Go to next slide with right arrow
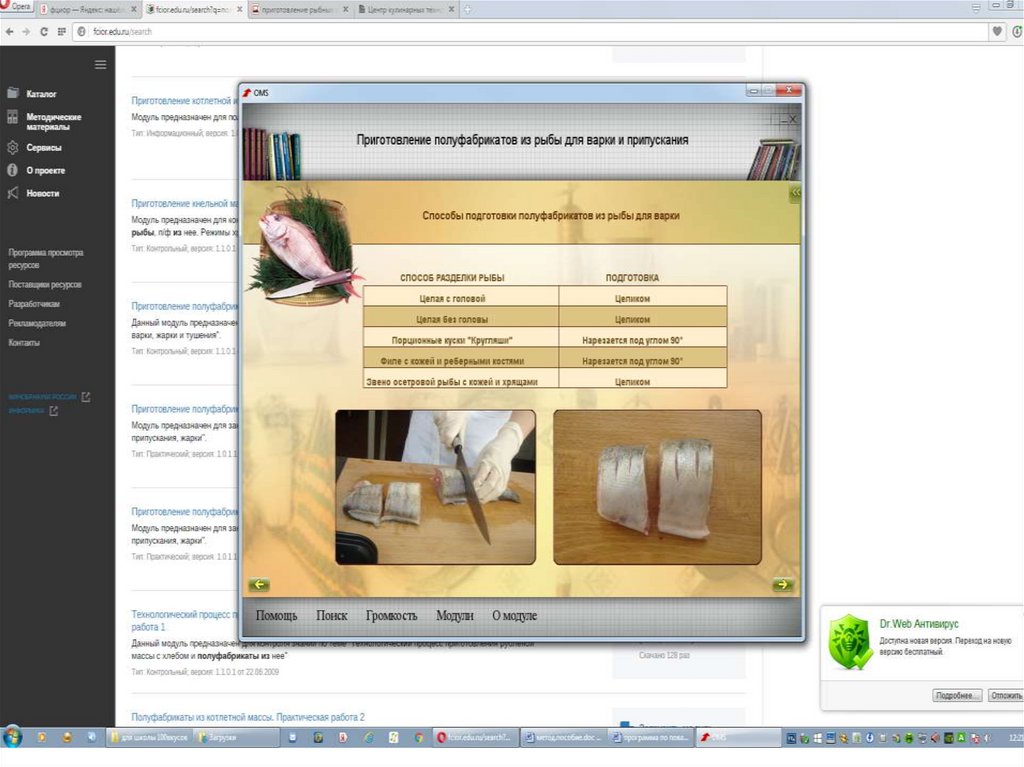This screenshot has width=1024, height=767. [782, 585]
